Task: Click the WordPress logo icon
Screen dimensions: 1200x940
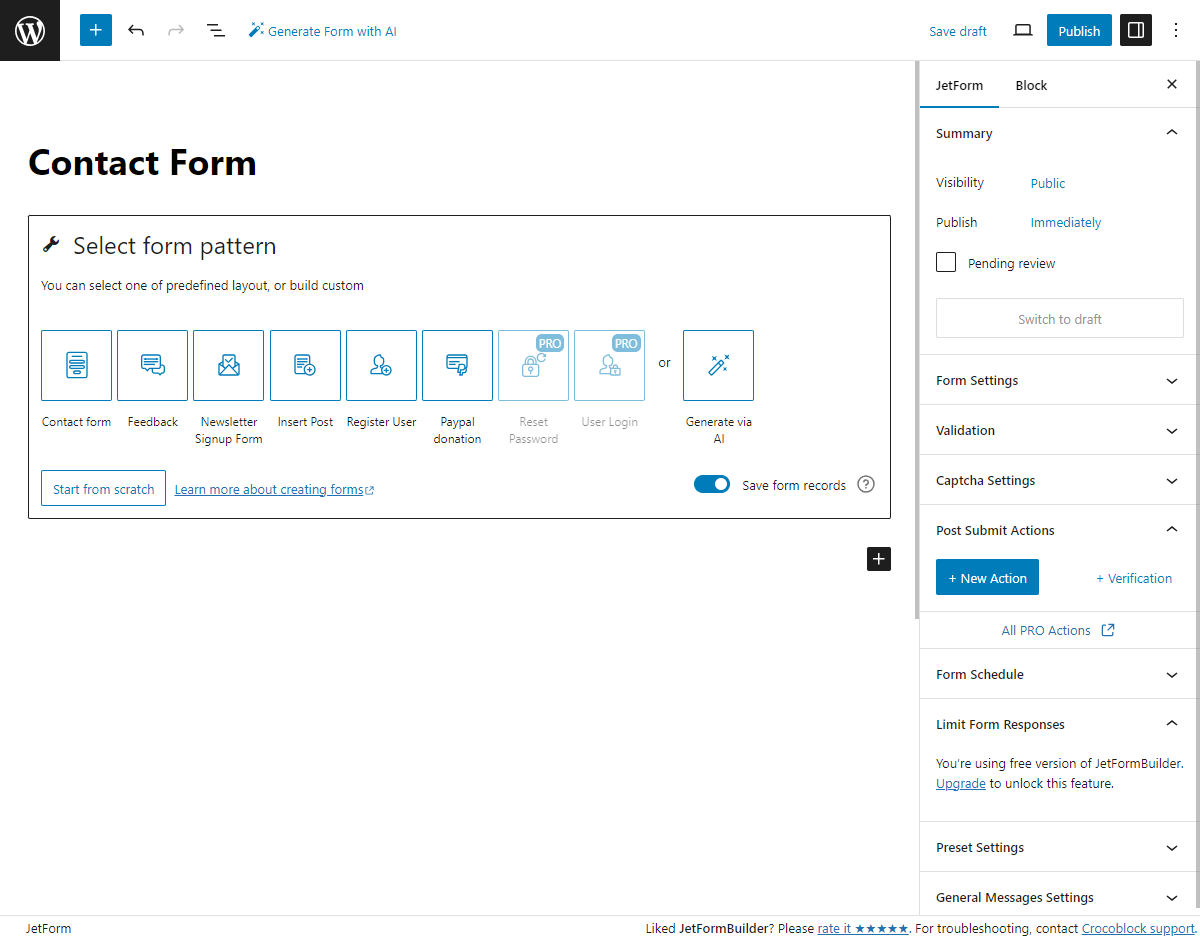Action: [29, 30]
